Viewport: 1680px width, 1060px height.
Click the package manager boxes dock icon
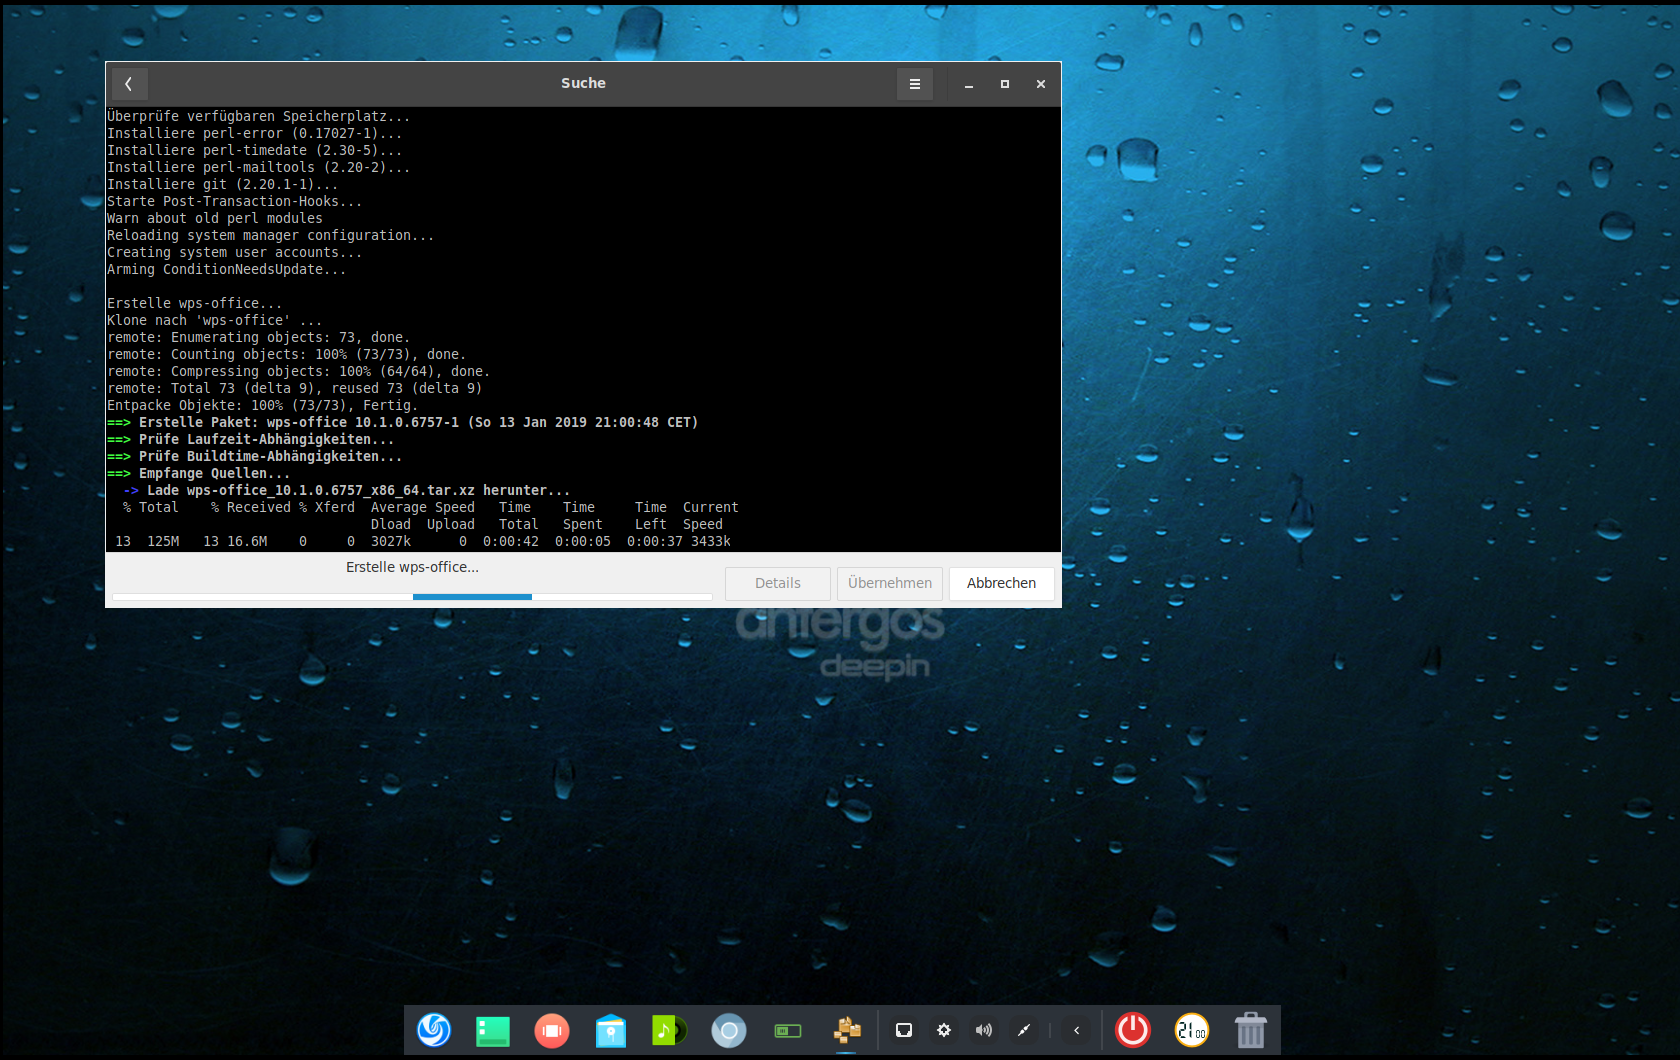[847, 1030]
